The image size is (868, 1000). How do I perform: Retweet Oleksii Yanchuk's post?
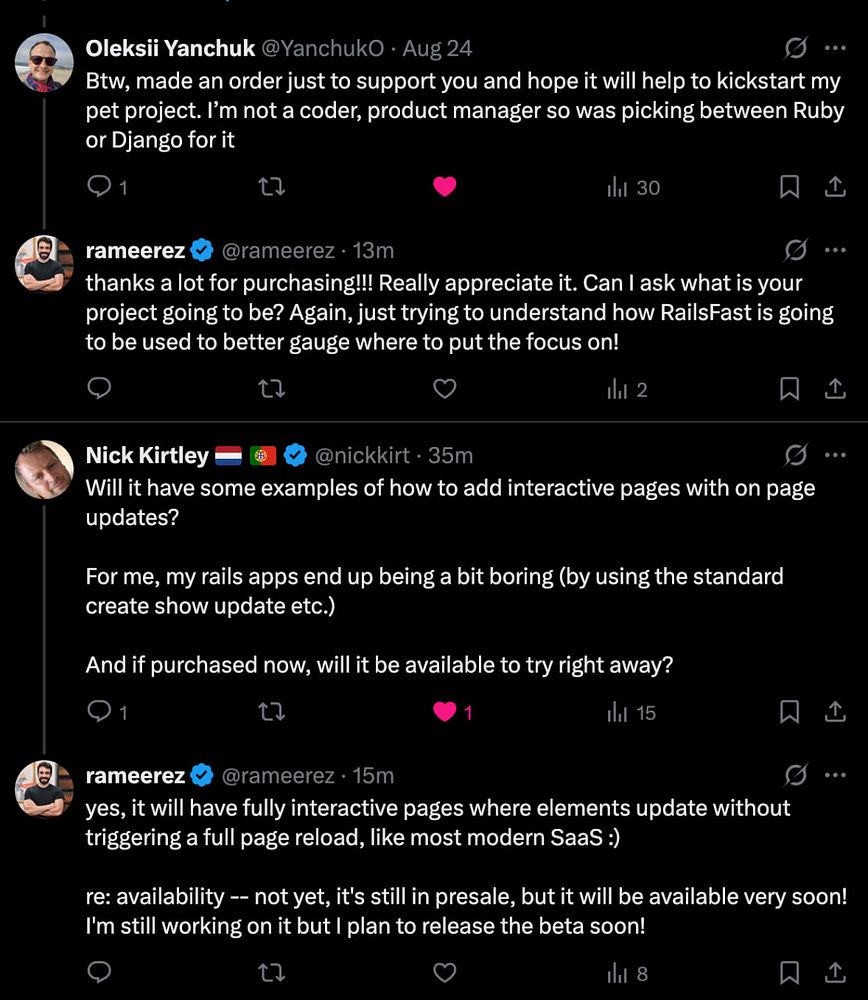(271, 187)
